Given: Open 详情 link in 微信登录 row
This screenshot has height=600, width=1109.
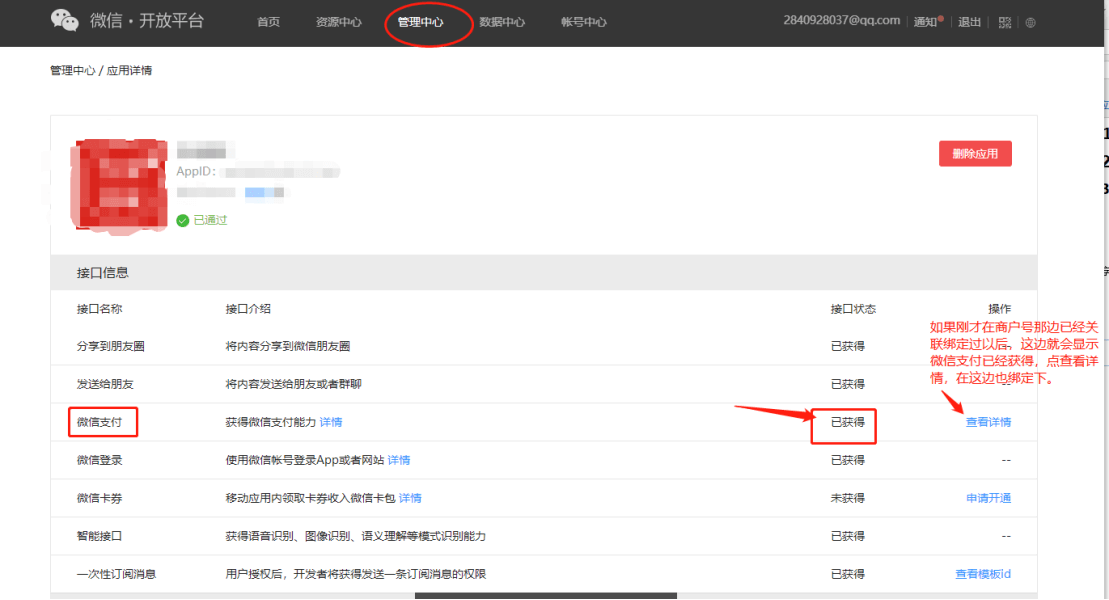Looking at the screenshot, I should 399,460.
